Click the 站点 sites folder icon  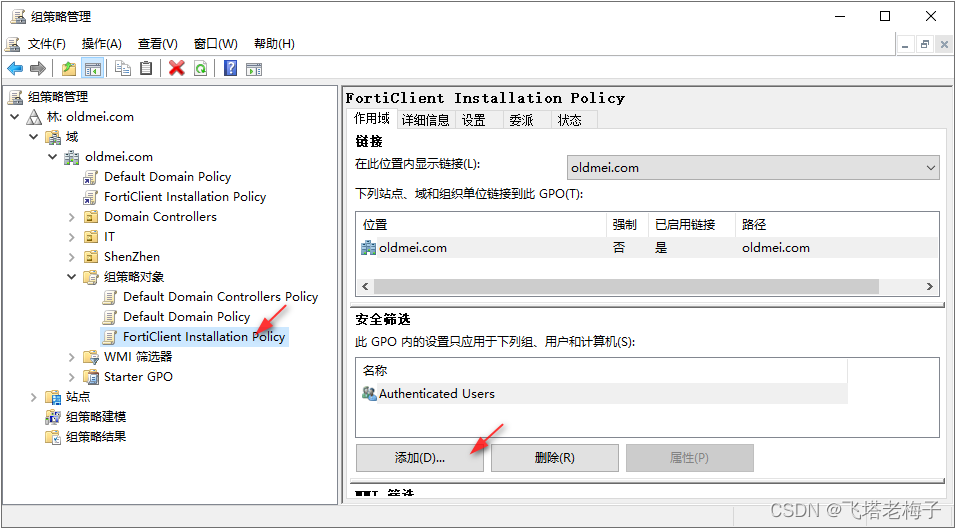[53, 397]
